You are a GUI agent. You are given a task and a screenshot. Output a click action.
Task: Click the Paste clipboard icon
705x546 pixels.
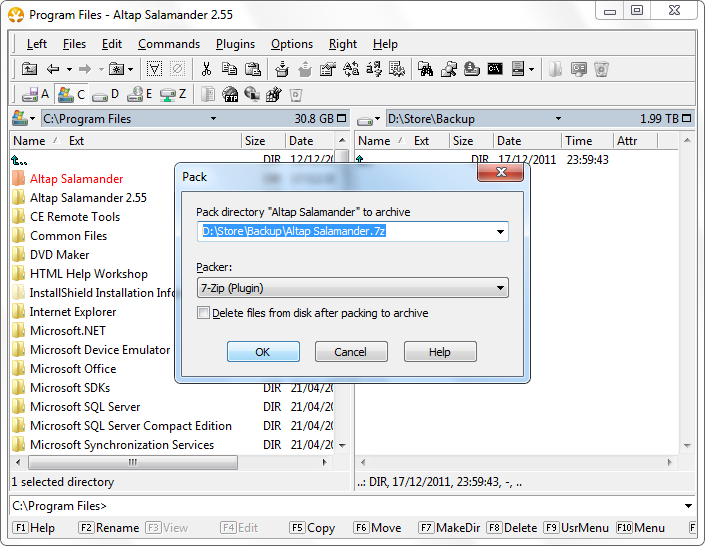tap(253, 69)
